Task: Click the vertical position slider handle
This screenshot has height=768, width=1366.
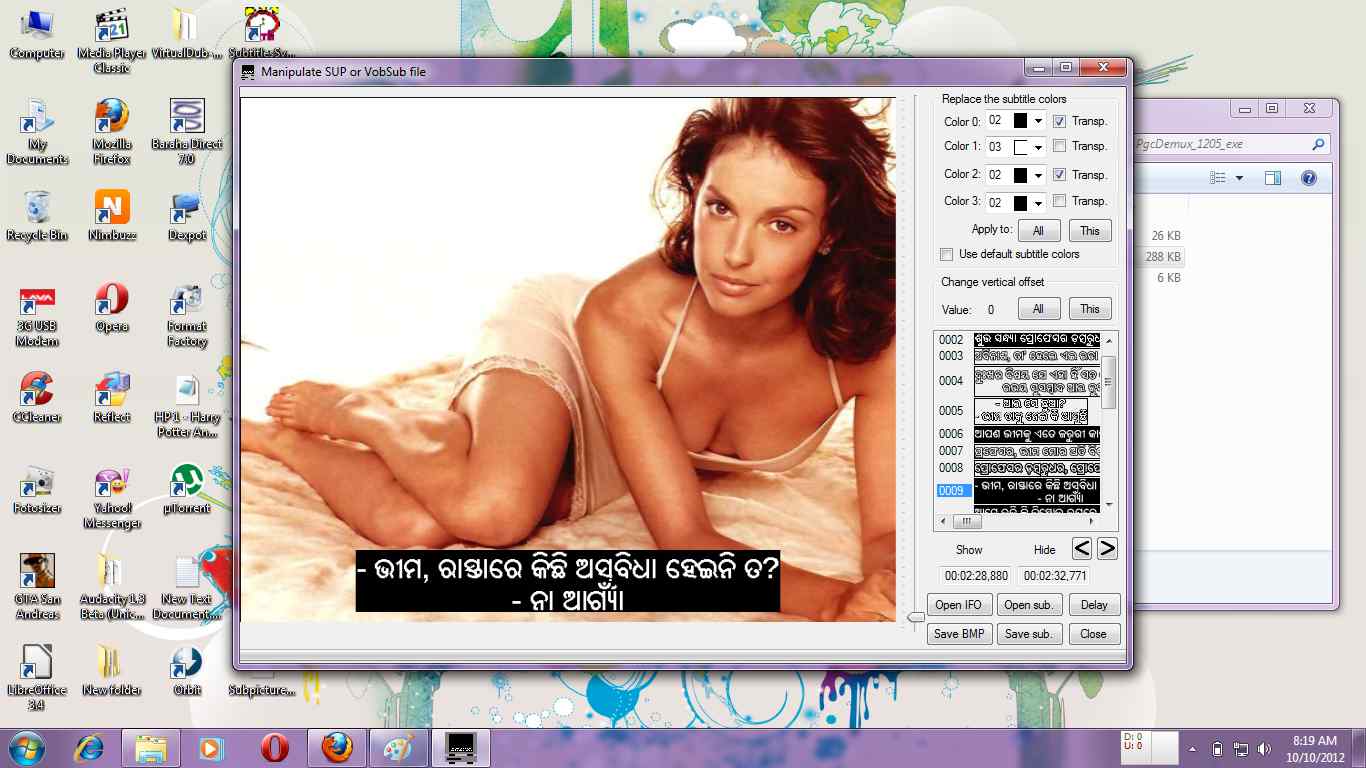Action: point(916,618)
